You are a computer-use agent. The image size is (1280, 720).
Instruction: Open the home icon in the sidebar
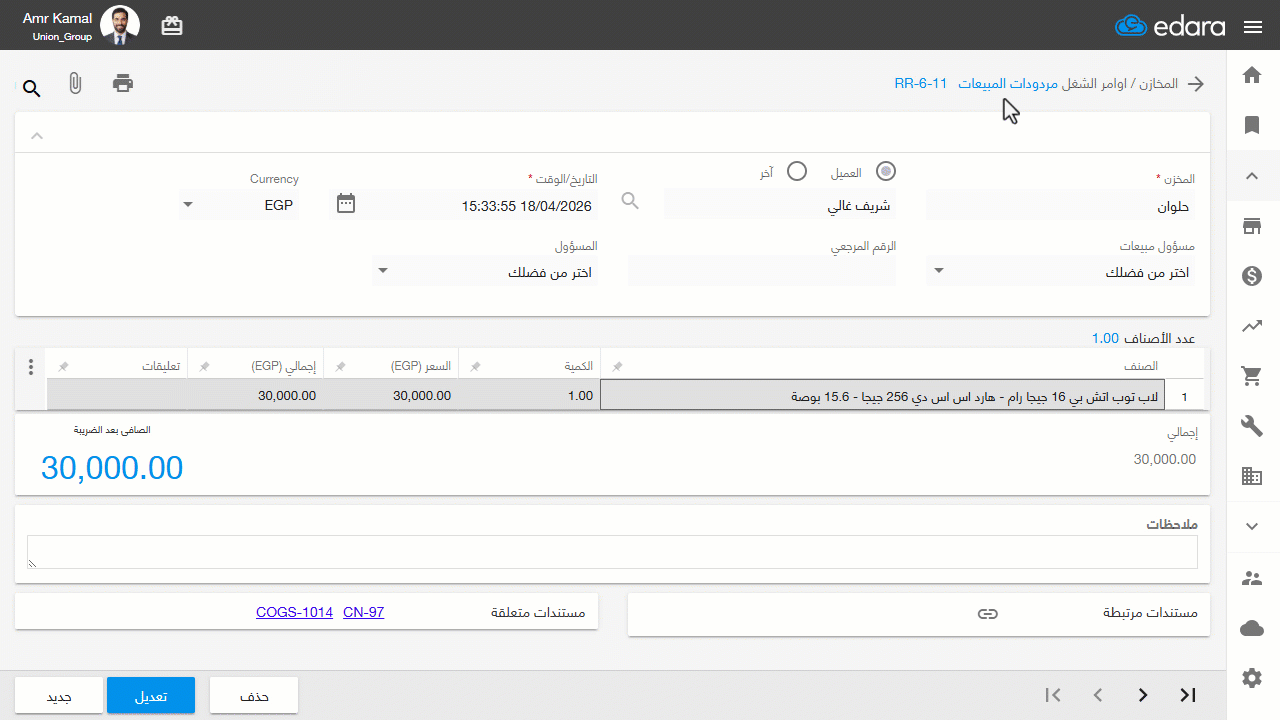point(1251,75)
